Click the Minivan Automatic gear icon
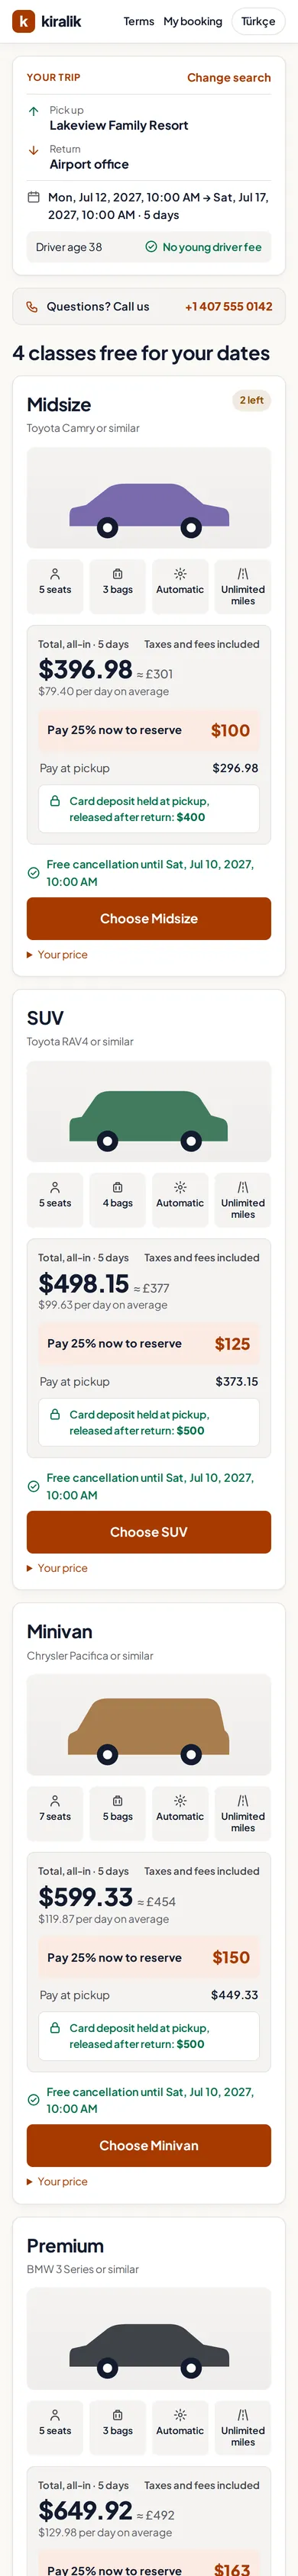 (x=180, y=1801)
